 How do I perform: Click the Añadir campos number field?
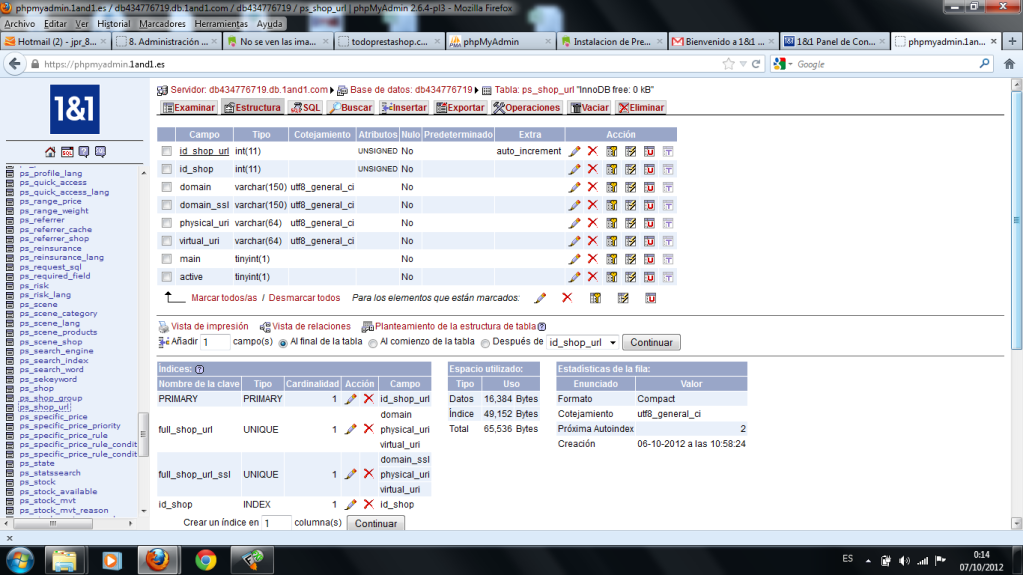(215, 342)
